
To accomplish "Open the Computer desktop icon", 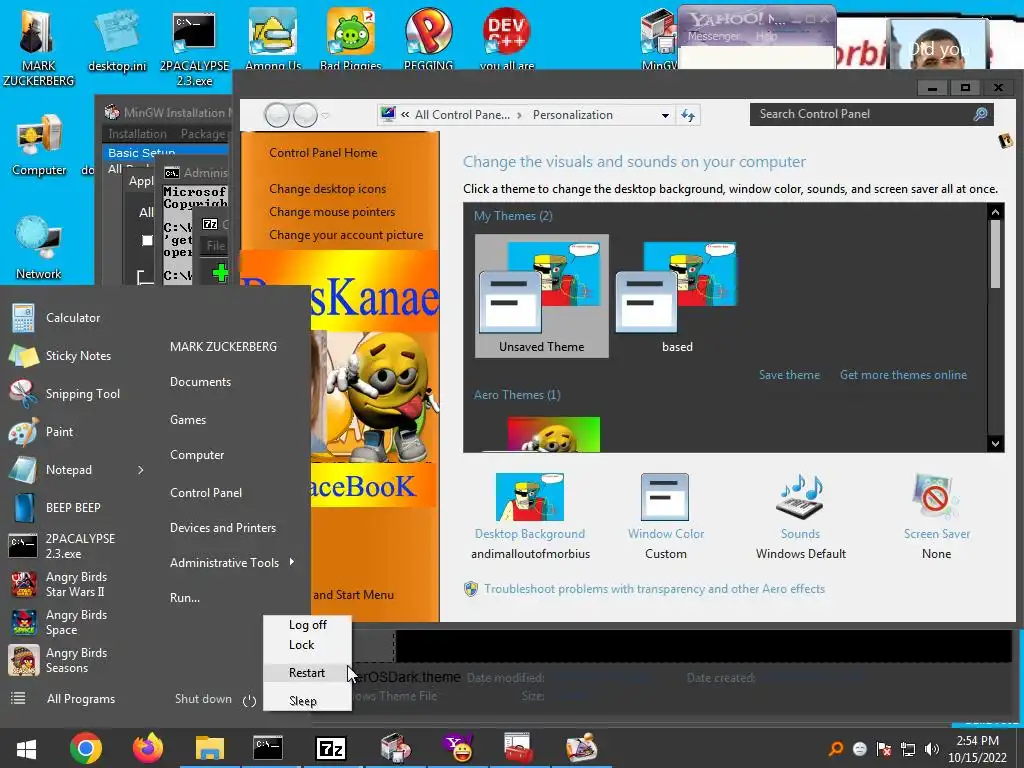I will pyautogui.click(x=39, y=145).
